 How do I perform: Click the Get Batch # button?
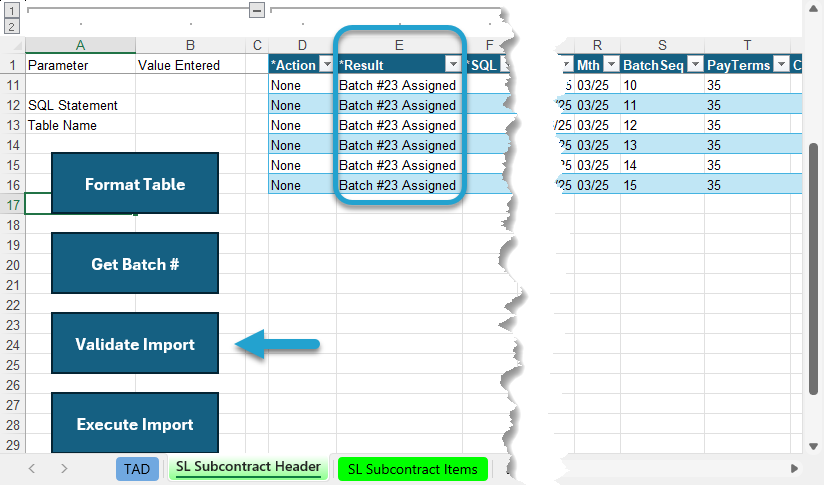[x=135, y=263]
